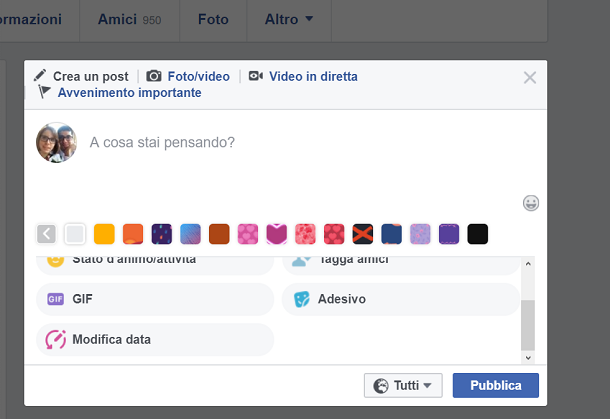Click the Tagga amici person icon
This screenshot has width=610, height=419.
click(301, 261)
